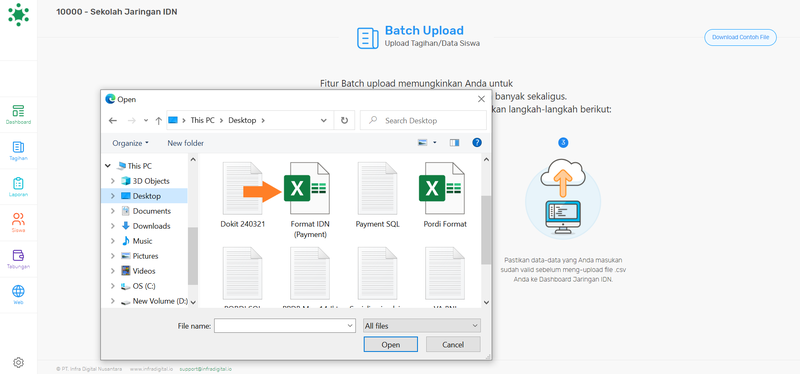
Task: Click the Batch Upload document icon
Action: [x=367, y=38]
